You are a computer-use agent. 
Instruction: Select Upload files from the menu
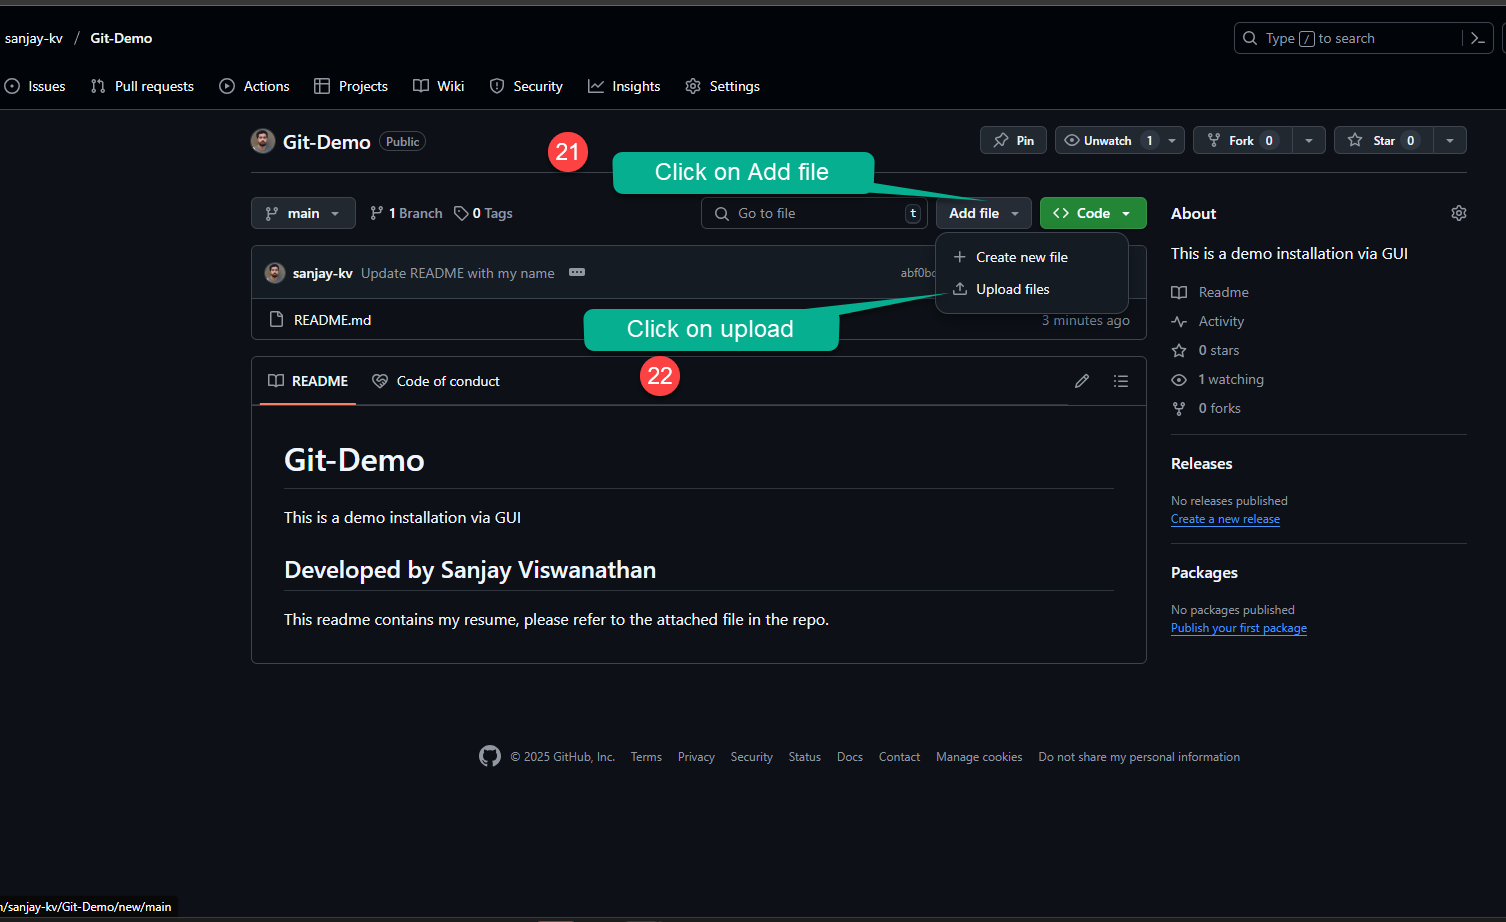1010,289
